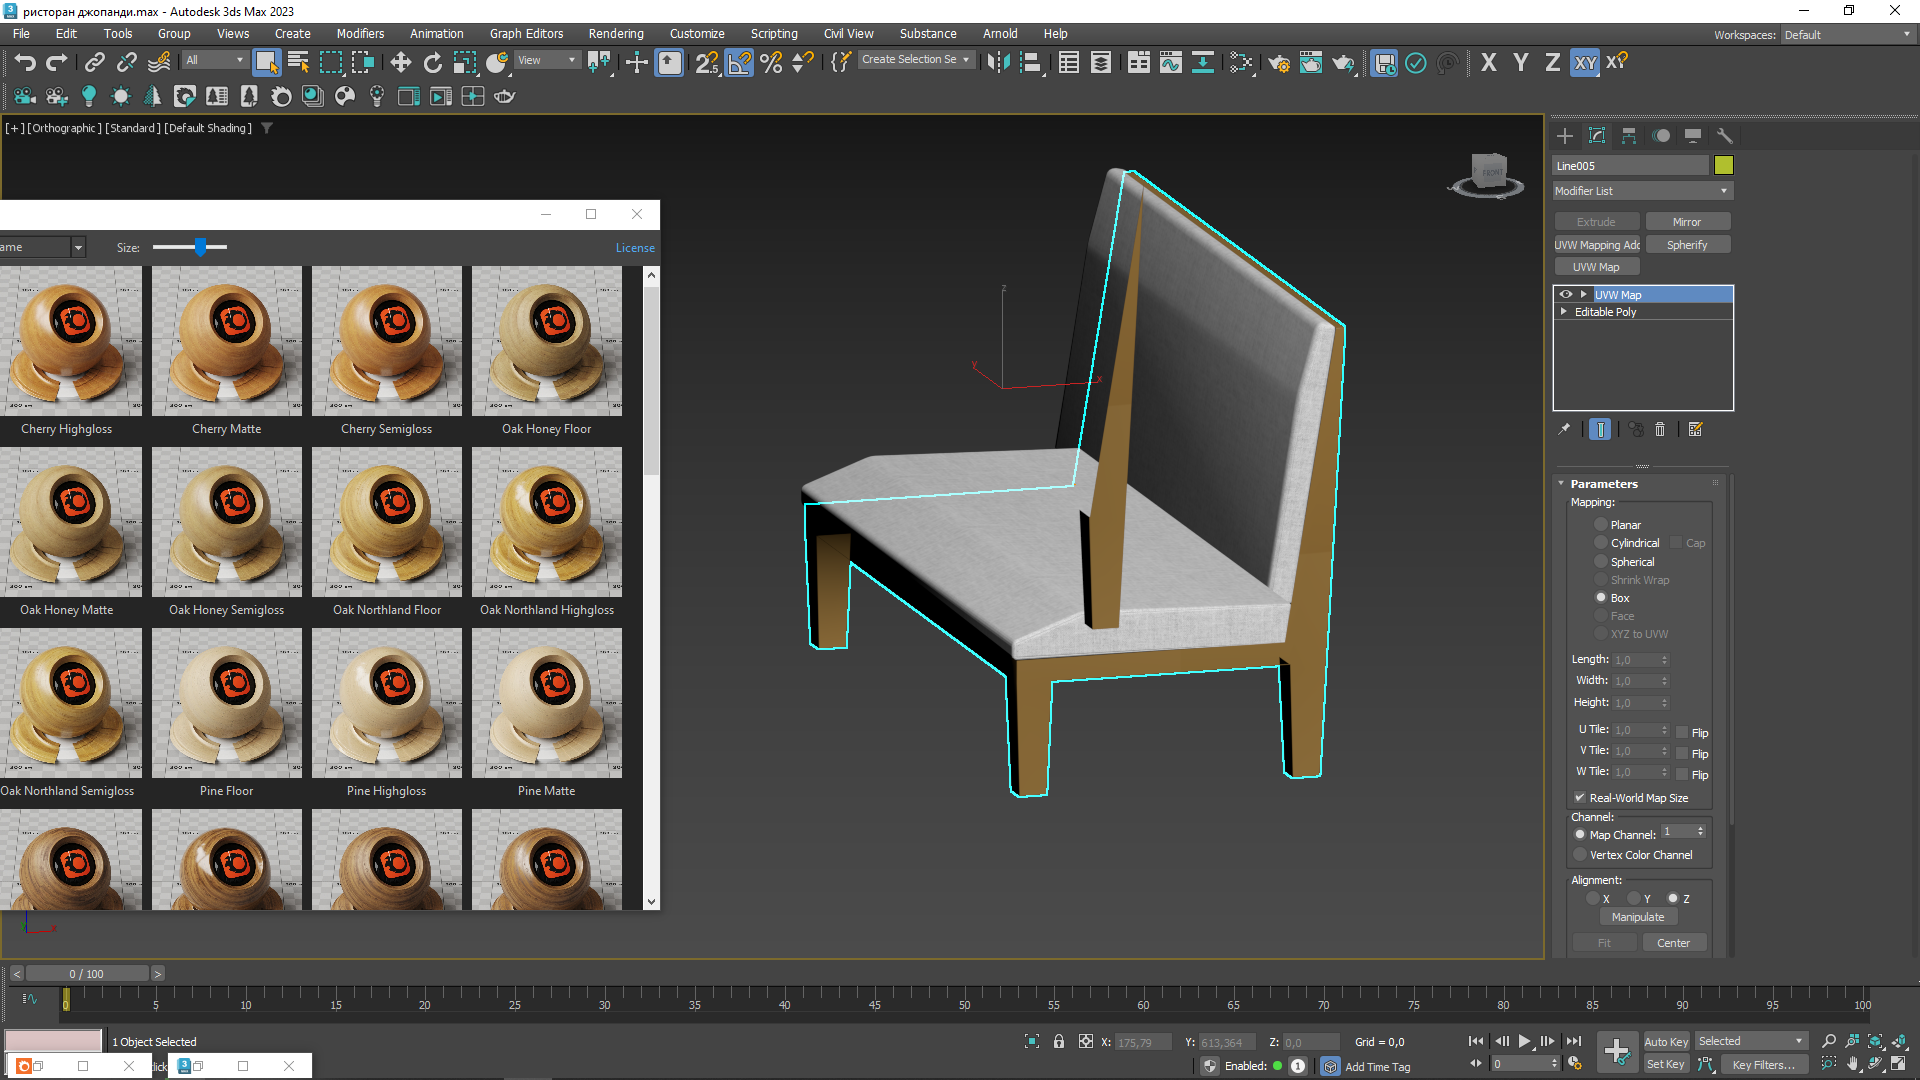Open the Rendering menu
The image size is (1920, 1080).
615,34
